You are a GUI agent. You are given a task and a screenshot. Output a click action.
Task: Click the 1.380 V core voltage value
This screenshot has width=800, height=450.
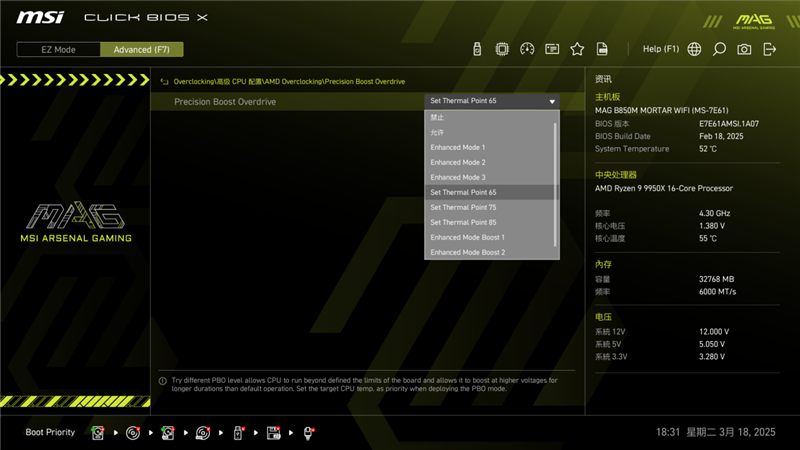coord(712,226)
